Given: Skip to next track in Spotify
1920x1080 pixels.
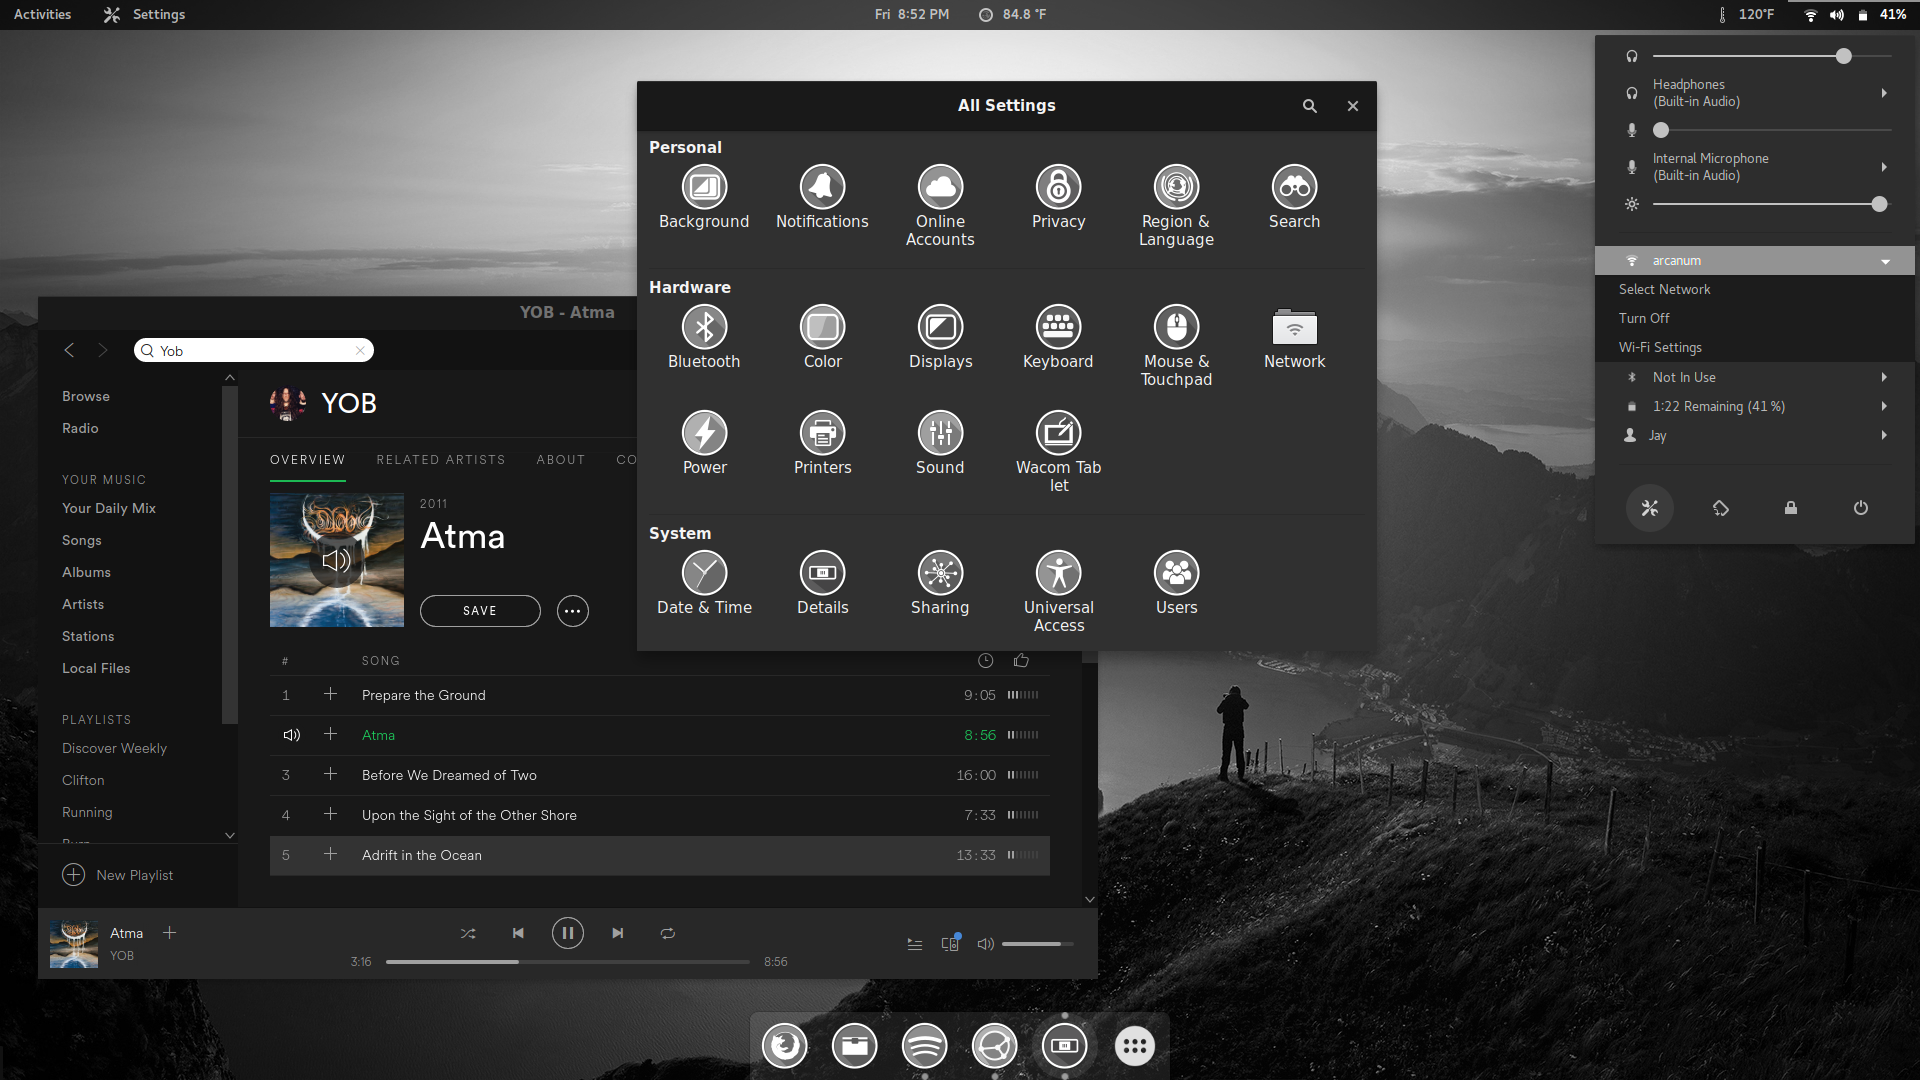Looking at the screenshot, I should click(617, 933).
